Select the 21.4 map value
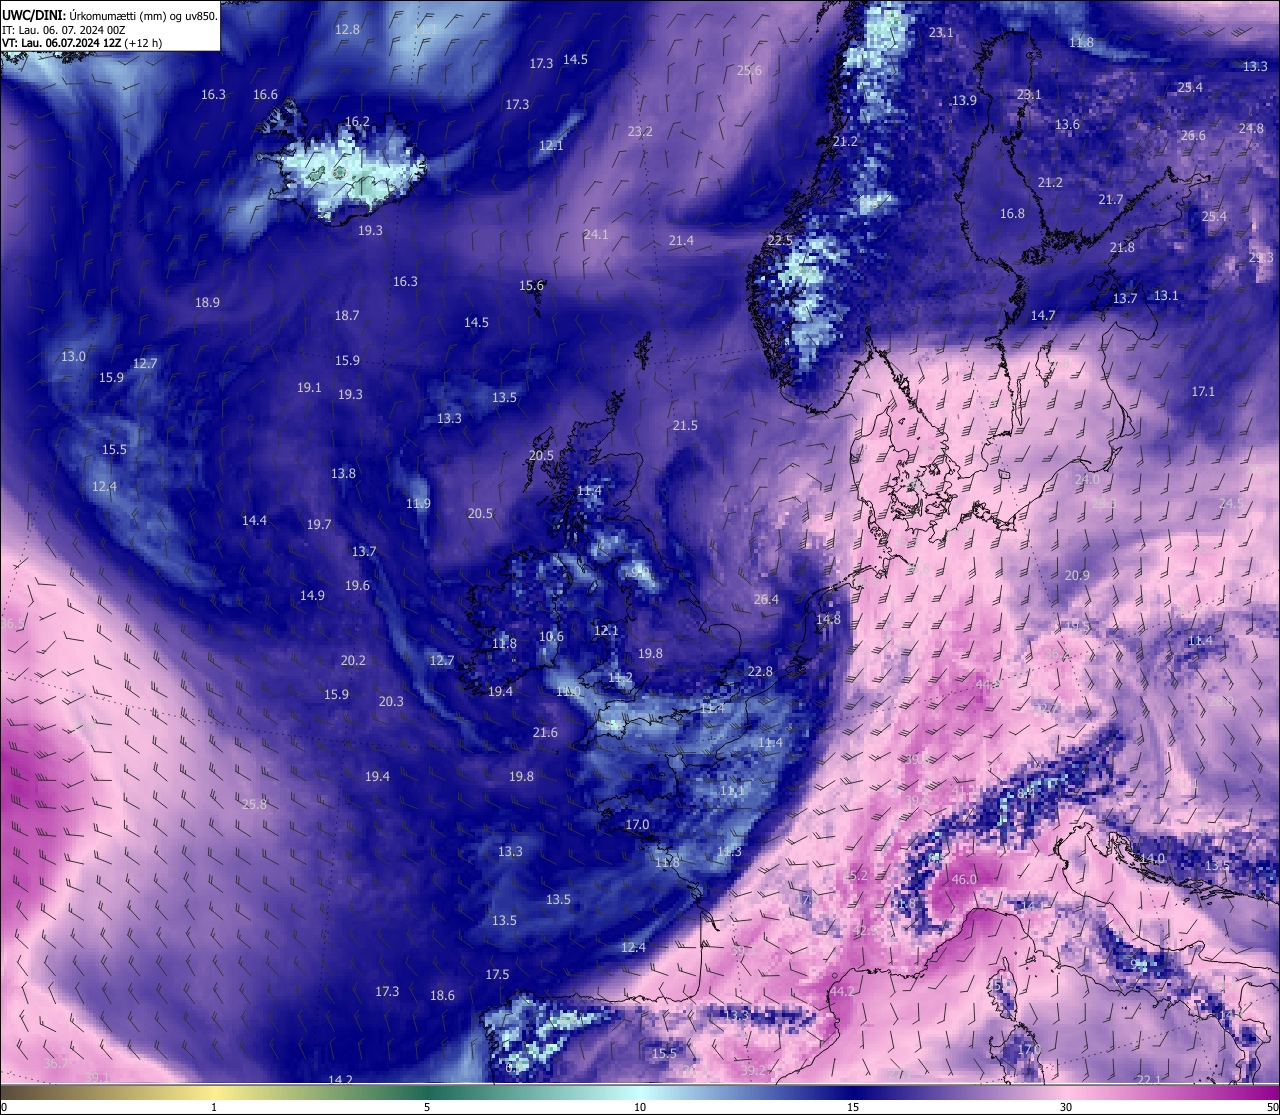Screen dimensions: 1280x1115 (681, 240)
